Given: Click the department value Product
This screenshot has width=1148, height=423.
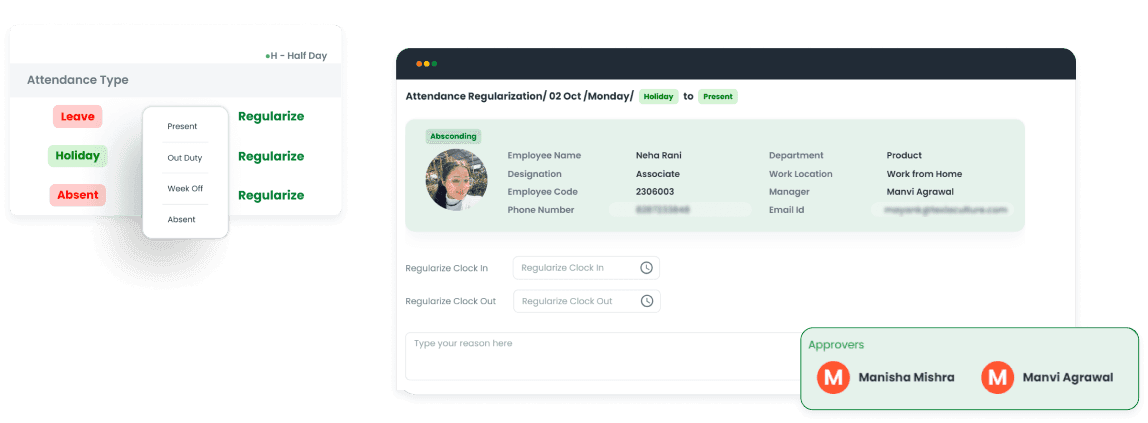Looking at the screenshot, I should click(x=904, y=155).
